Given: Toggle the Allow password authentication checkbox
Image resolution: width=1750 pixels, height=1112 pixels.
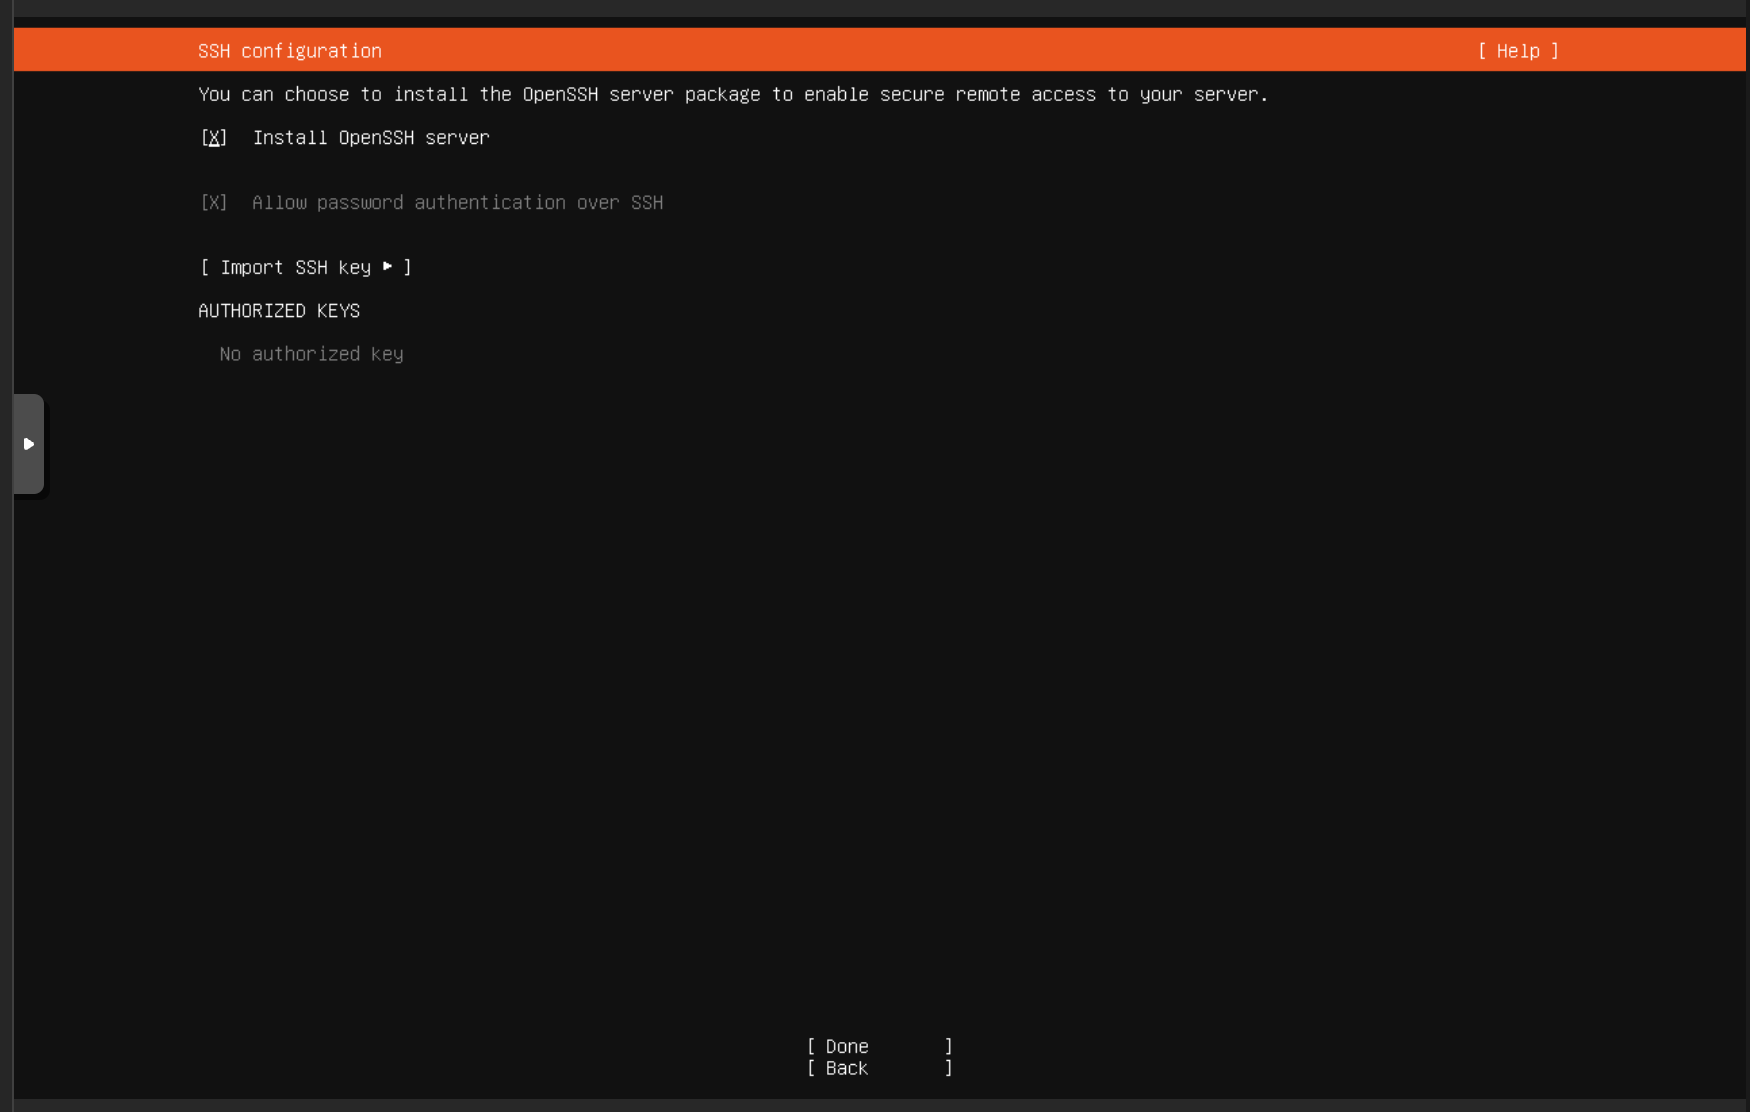Looking at the screenshot, I should pos(214,203).
